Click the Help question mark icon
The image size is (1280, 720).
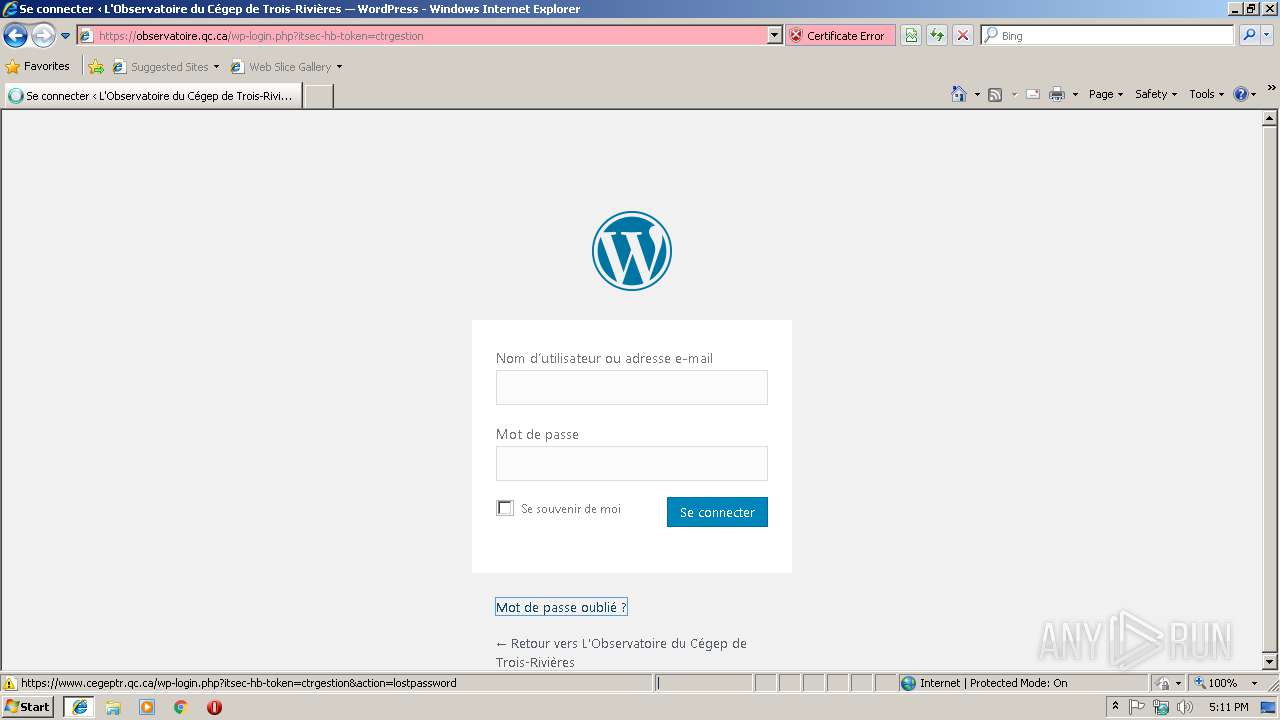(x=1241, y=94)
